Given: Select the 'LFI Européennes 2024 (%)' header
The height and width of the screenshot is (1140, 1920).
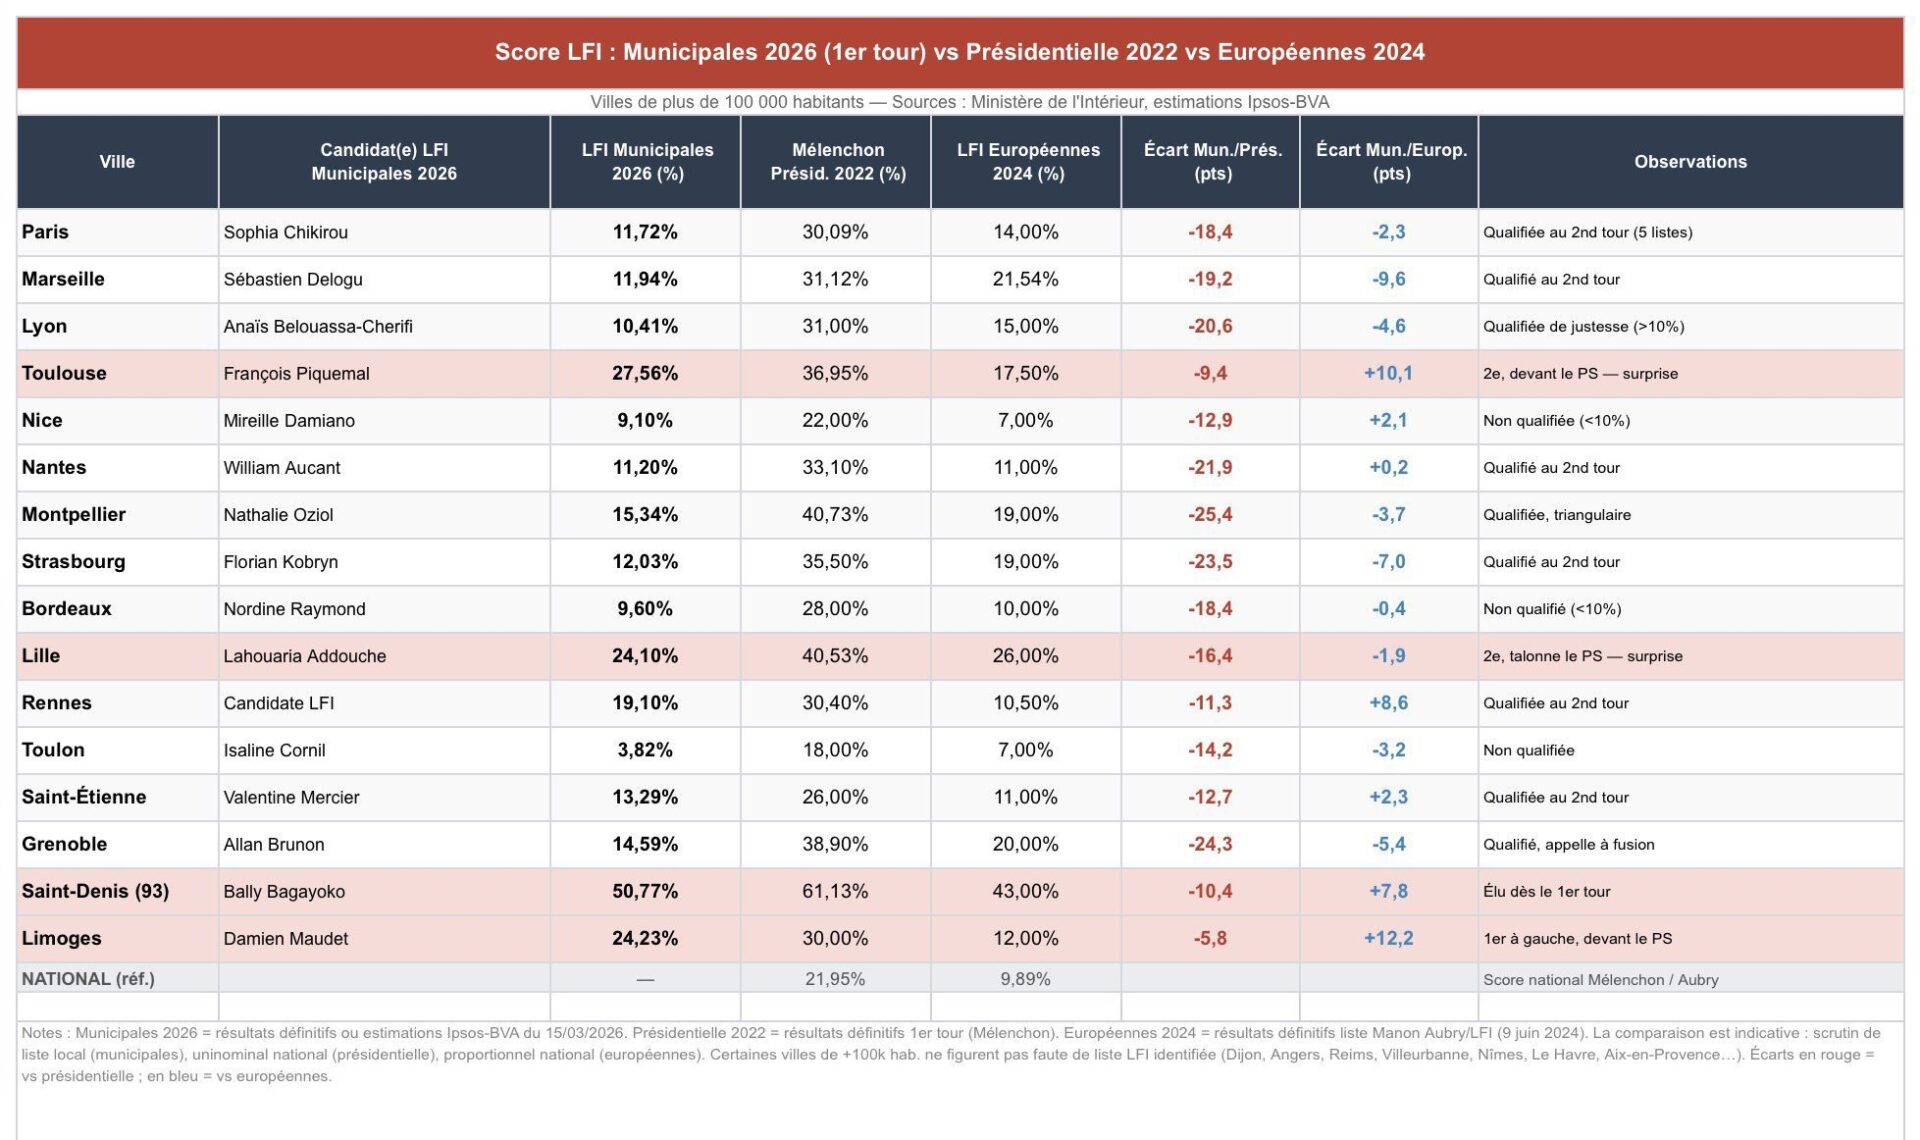Looking at the screenshot, I should (1027, 162).
